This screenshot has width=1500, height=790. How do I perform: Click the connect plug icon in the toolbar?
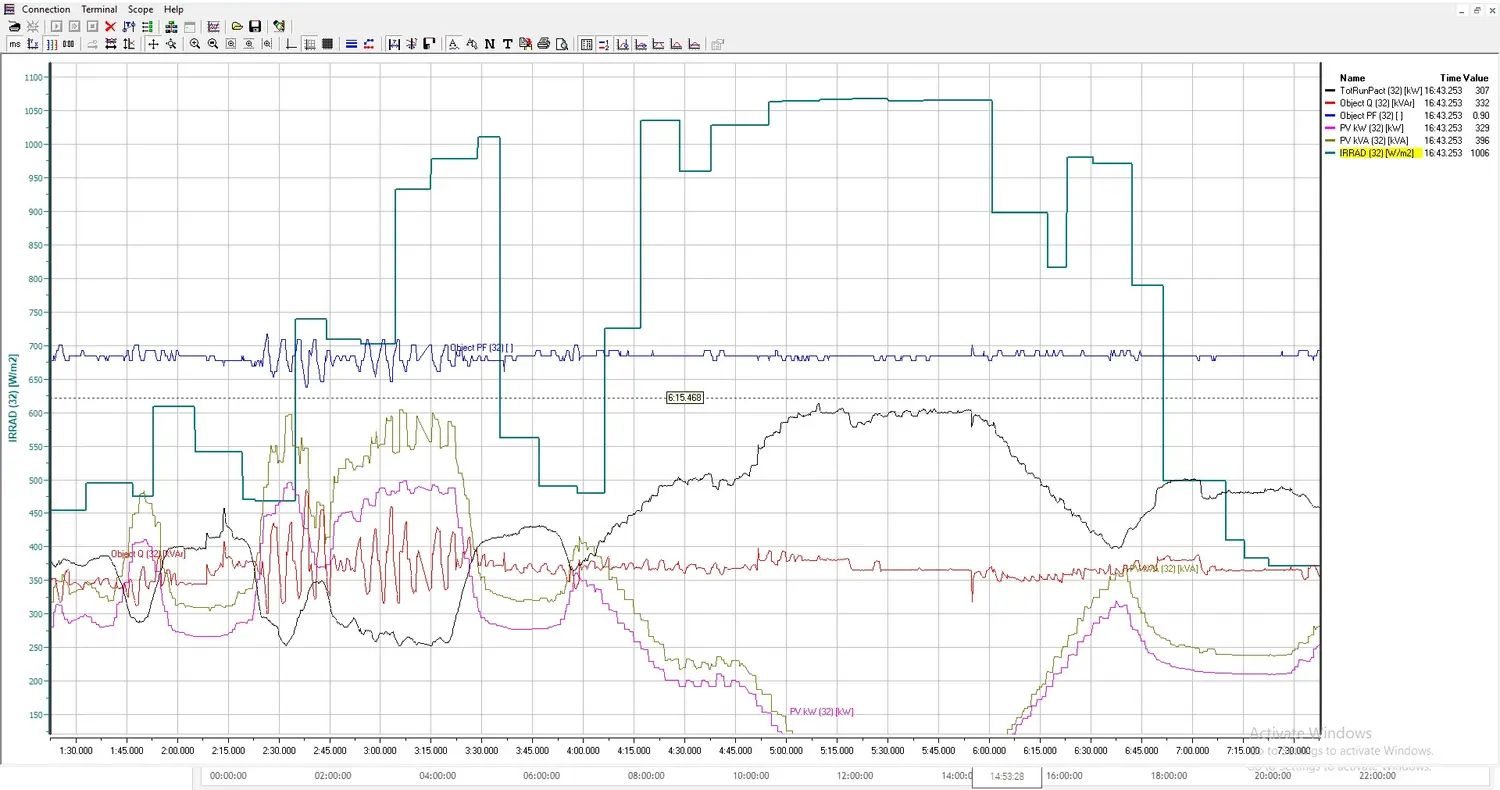(x=15, y=26)
